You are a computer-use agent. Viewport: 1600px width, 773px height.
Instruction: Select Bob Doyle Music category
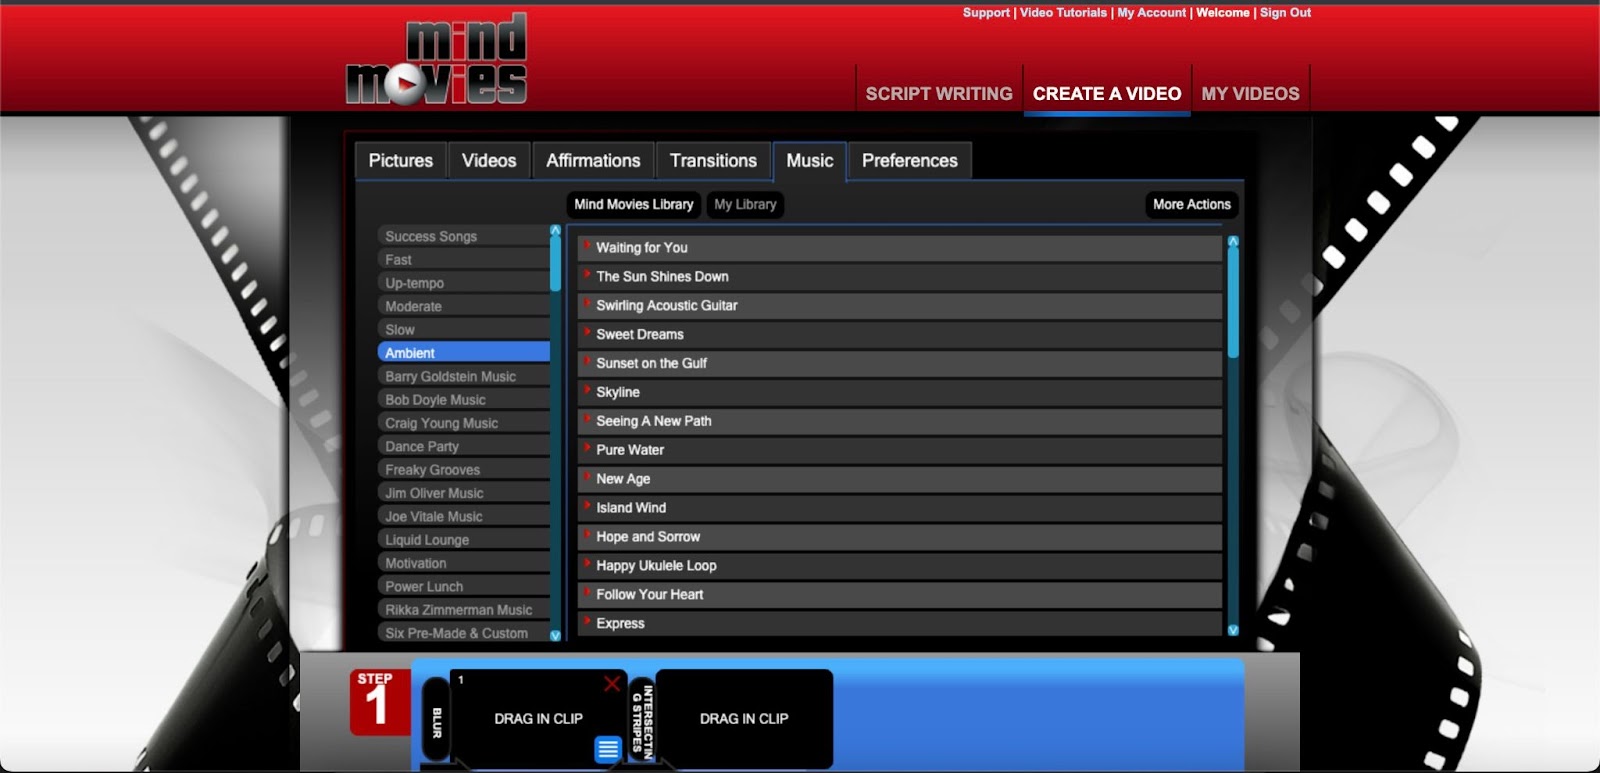pyautogui.click(x=464, y=399)
